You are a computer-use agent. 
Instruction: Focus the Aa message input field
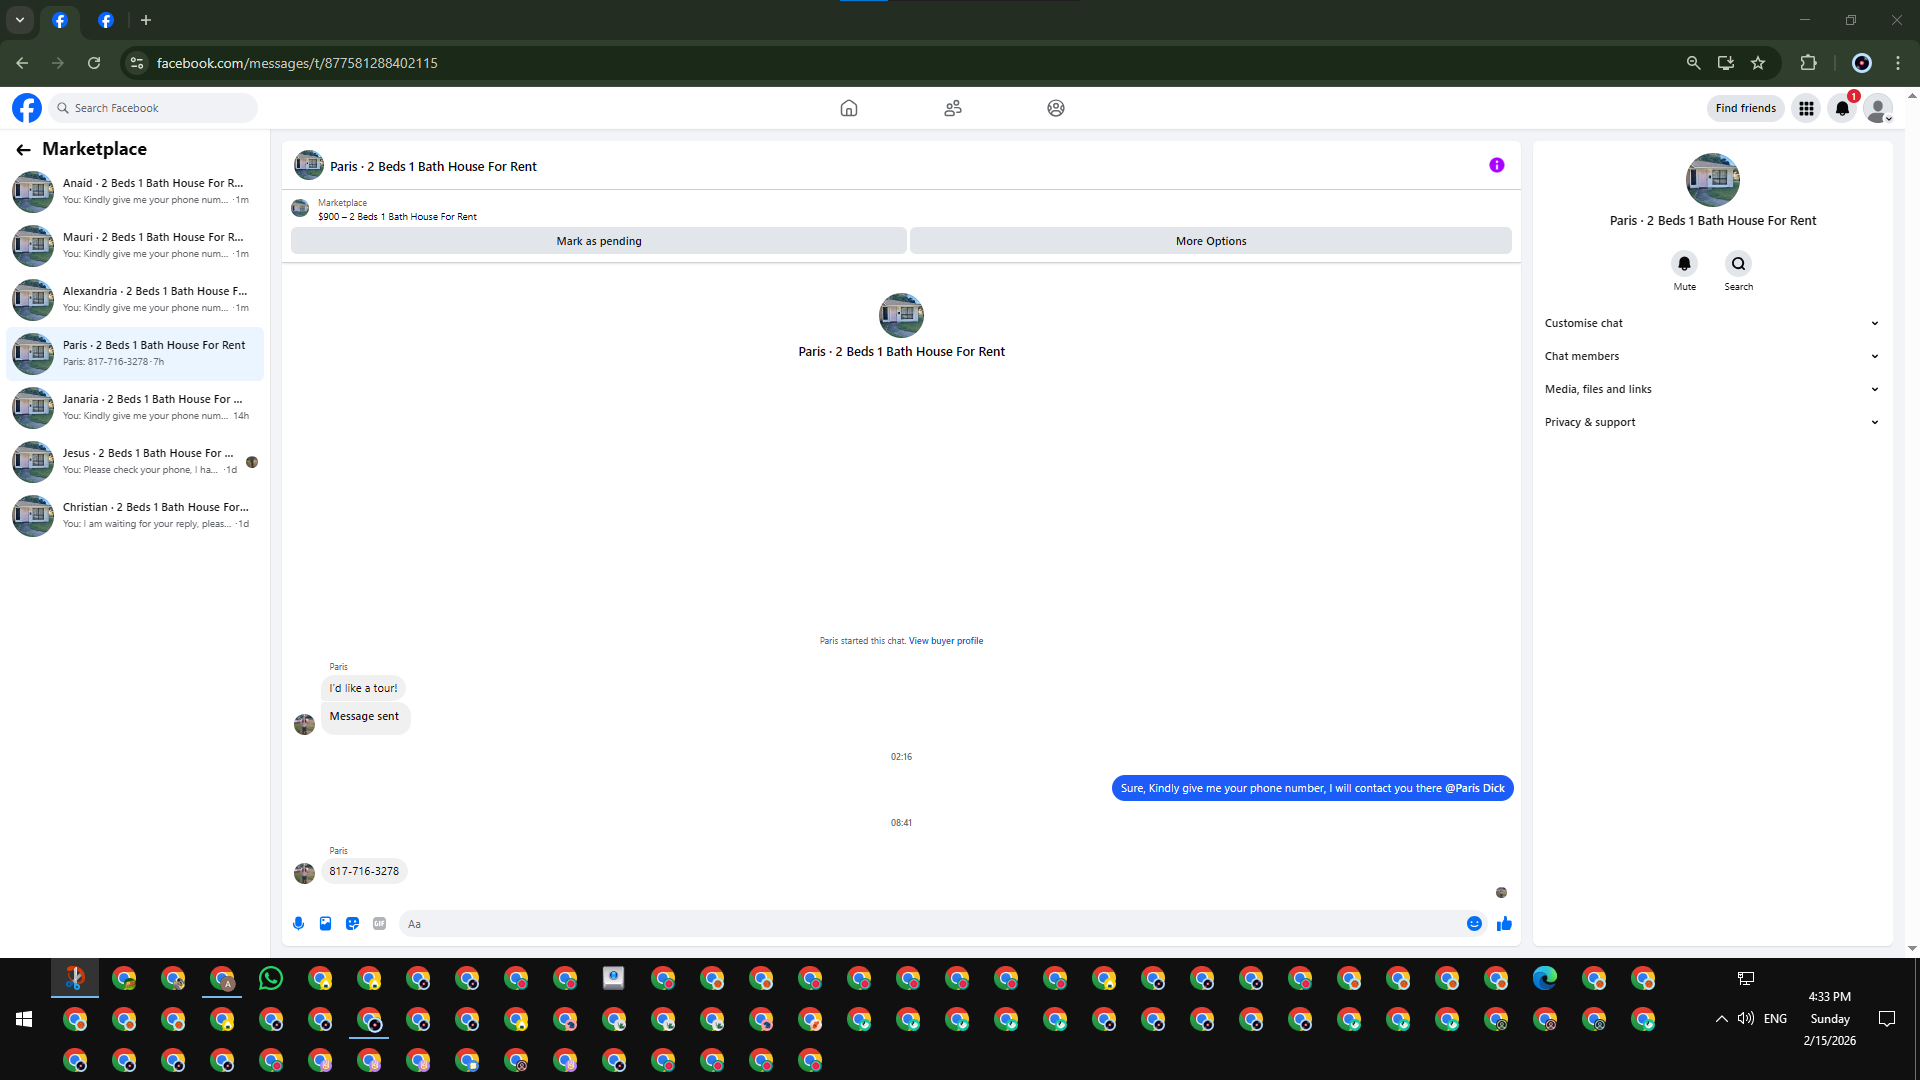[x=930, y=924]
